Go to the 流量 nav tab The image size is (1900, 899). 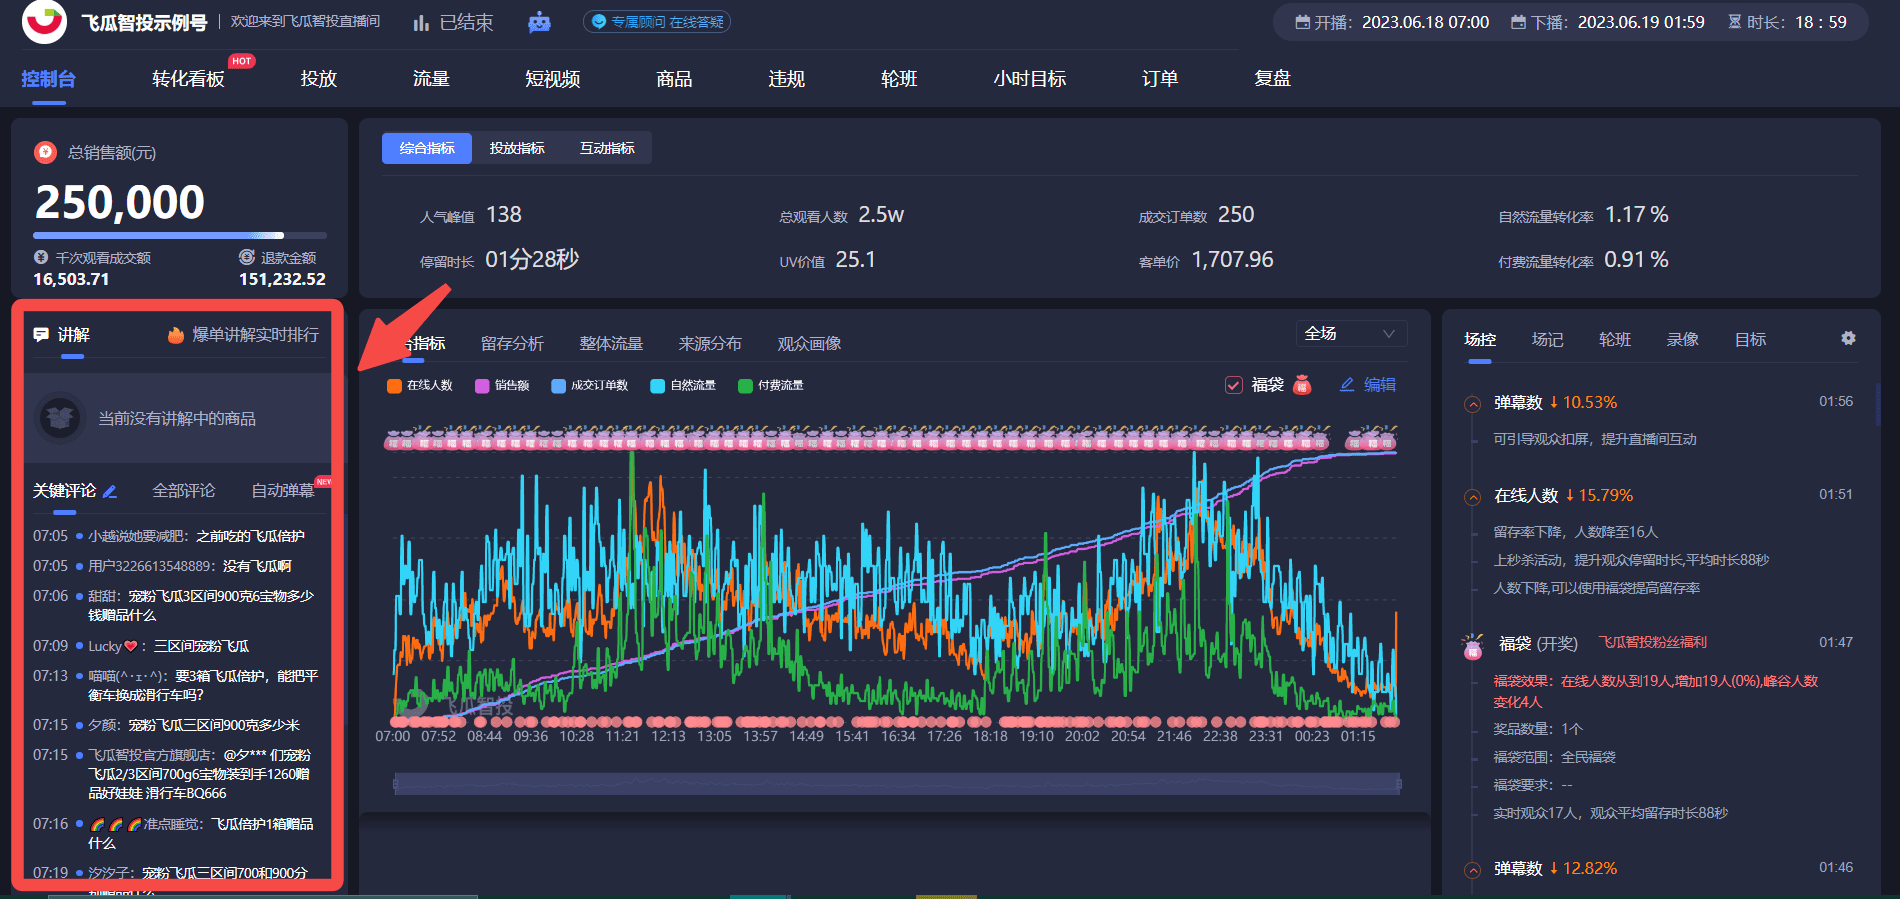[431, 79]
